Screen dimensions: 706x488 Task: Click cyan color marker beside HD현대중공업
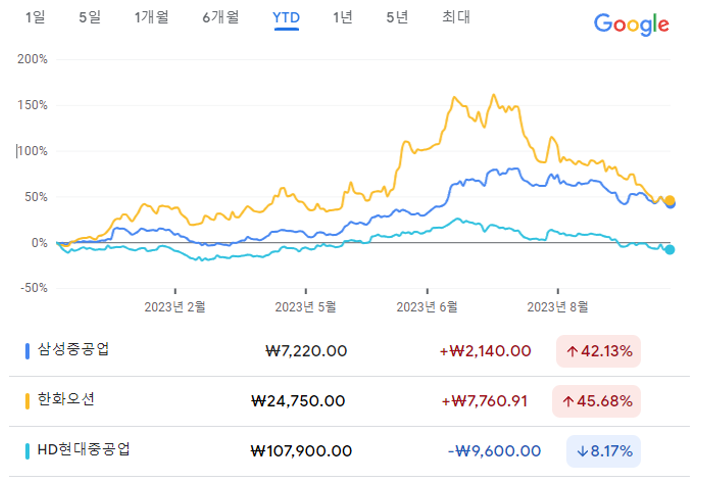click(x=27, y=450)
